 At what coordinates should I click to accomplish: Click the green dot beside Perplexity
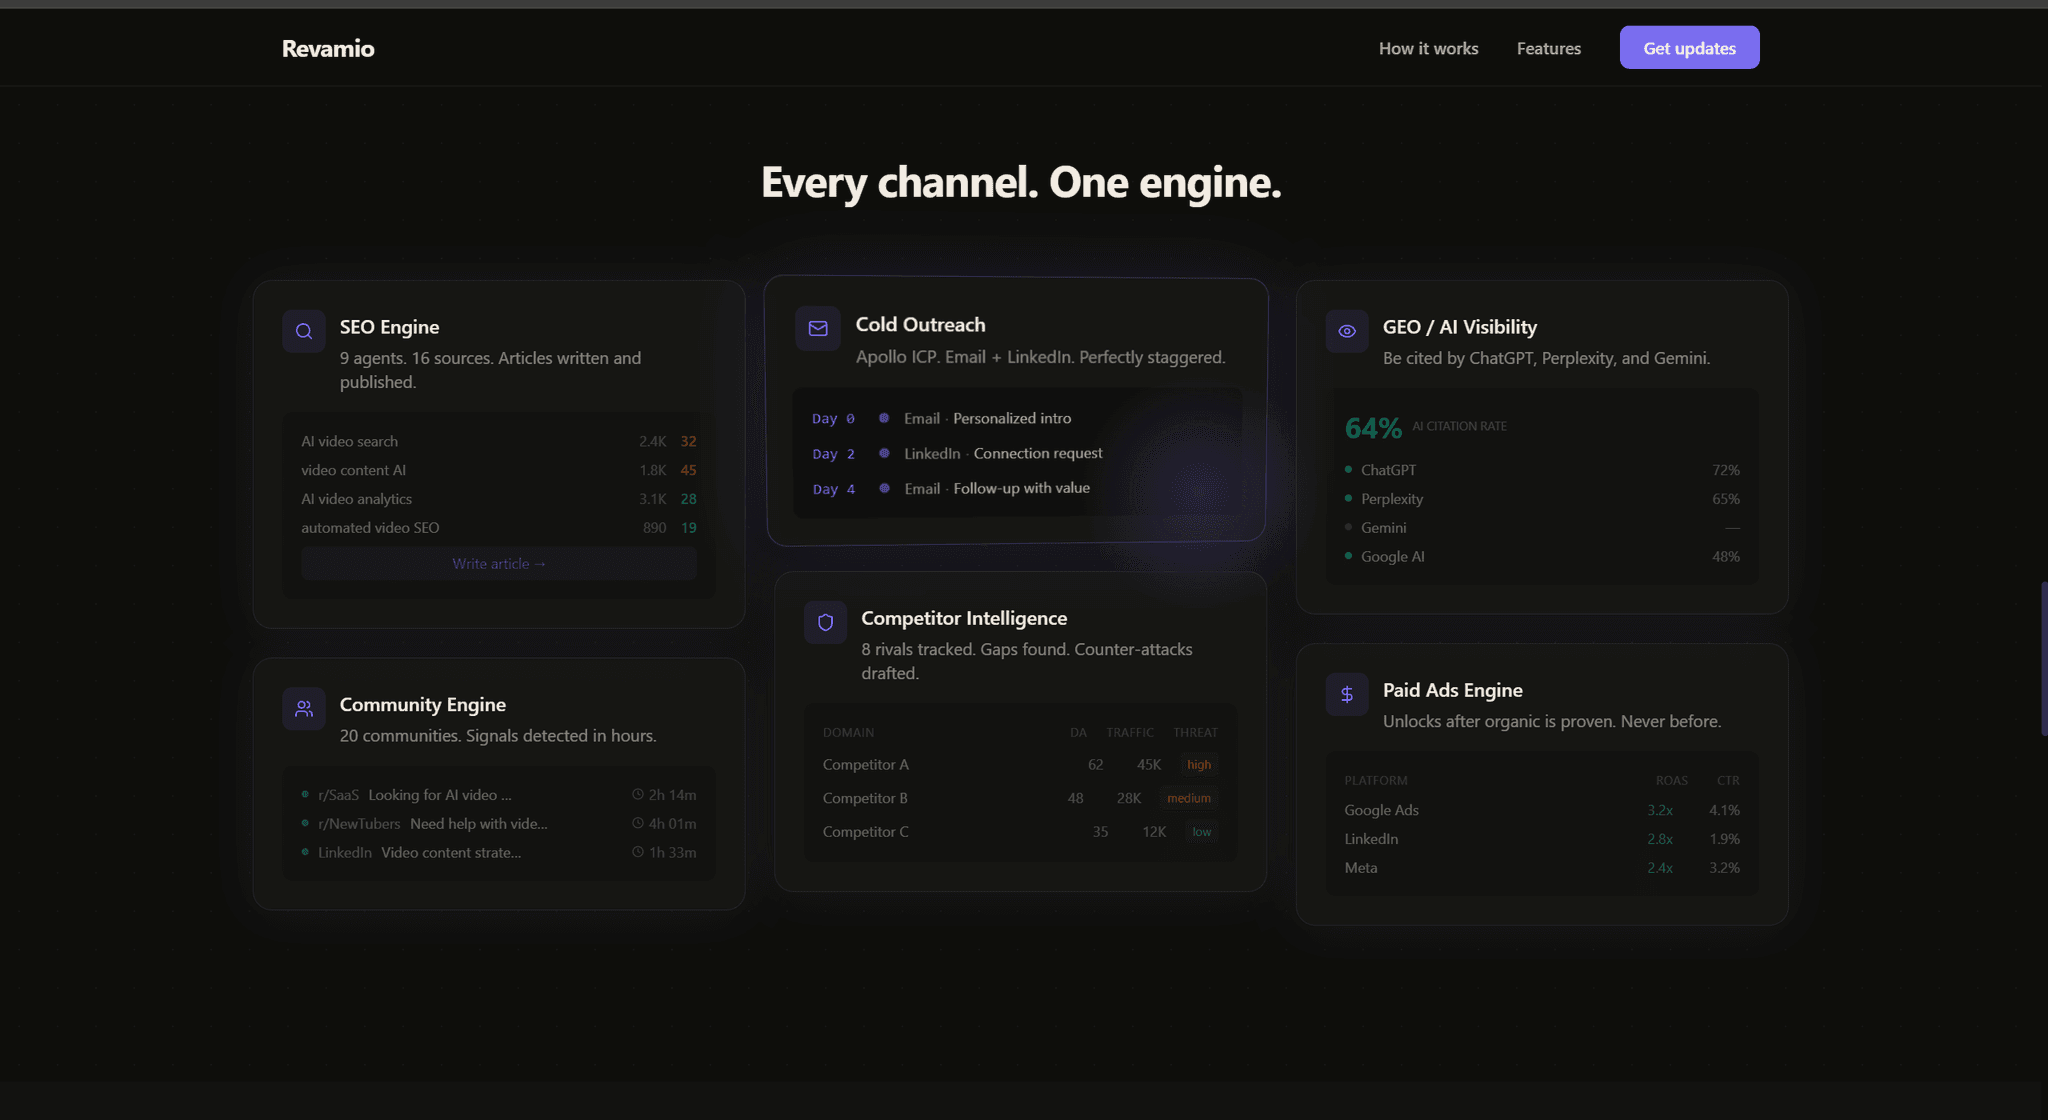(1348, 498)
